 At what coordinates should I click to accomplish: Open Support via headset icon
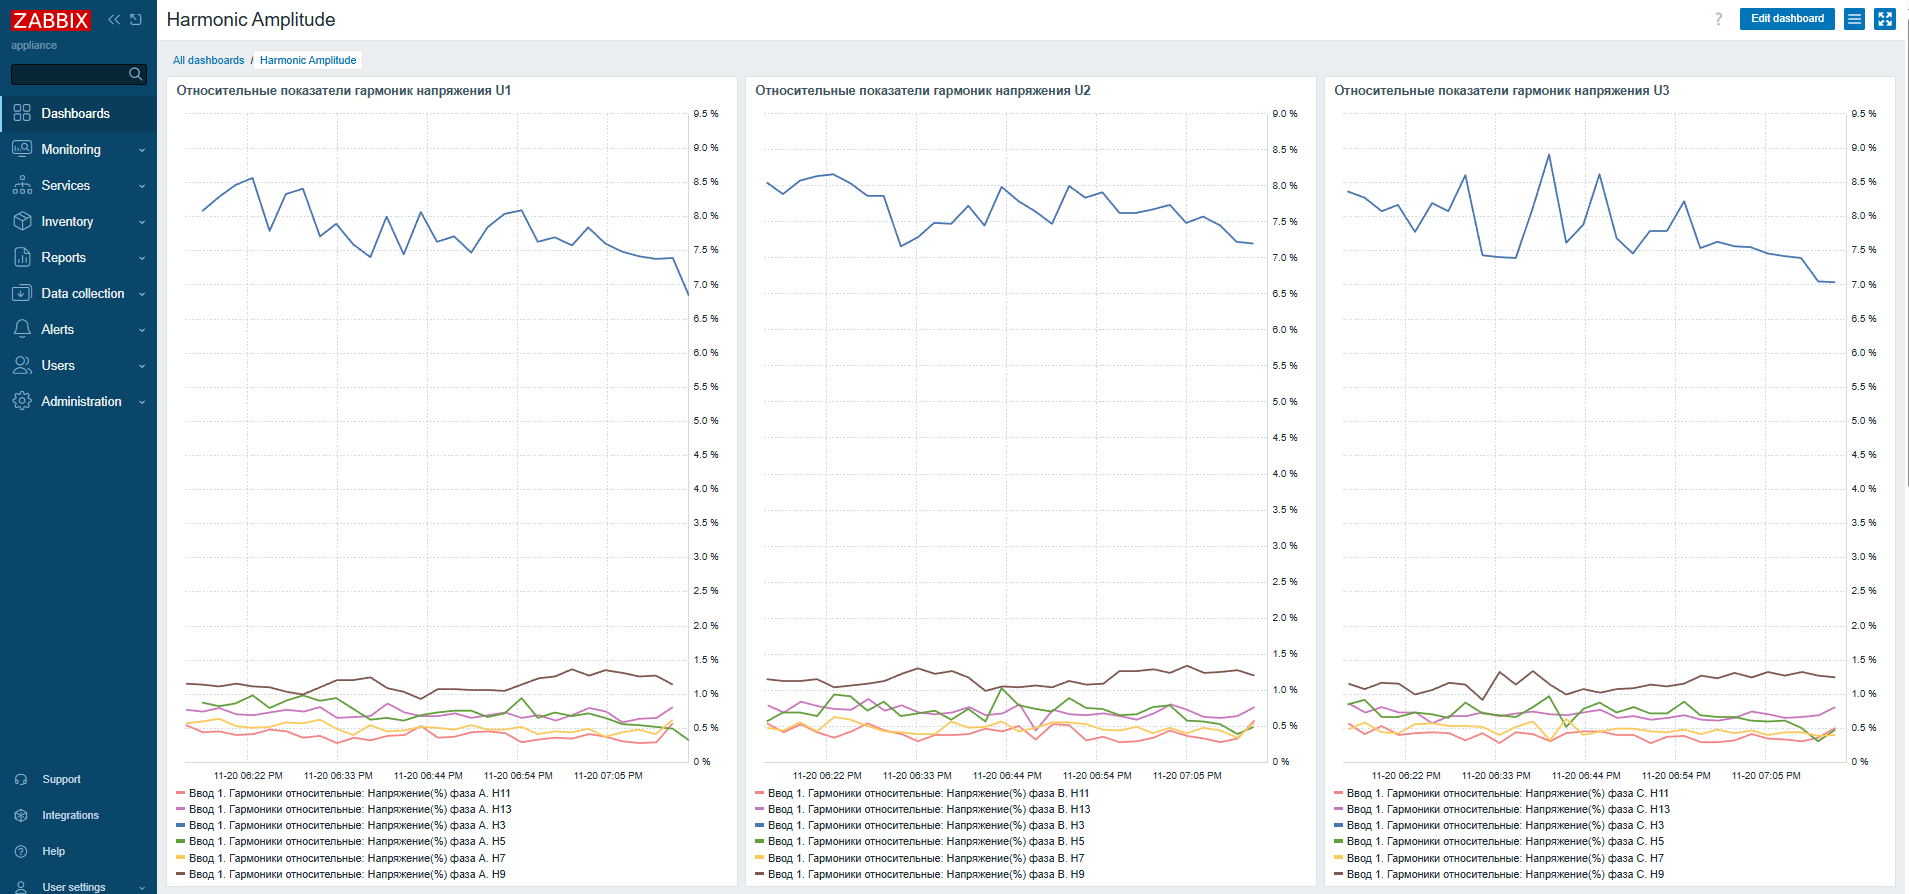(21, 779)
